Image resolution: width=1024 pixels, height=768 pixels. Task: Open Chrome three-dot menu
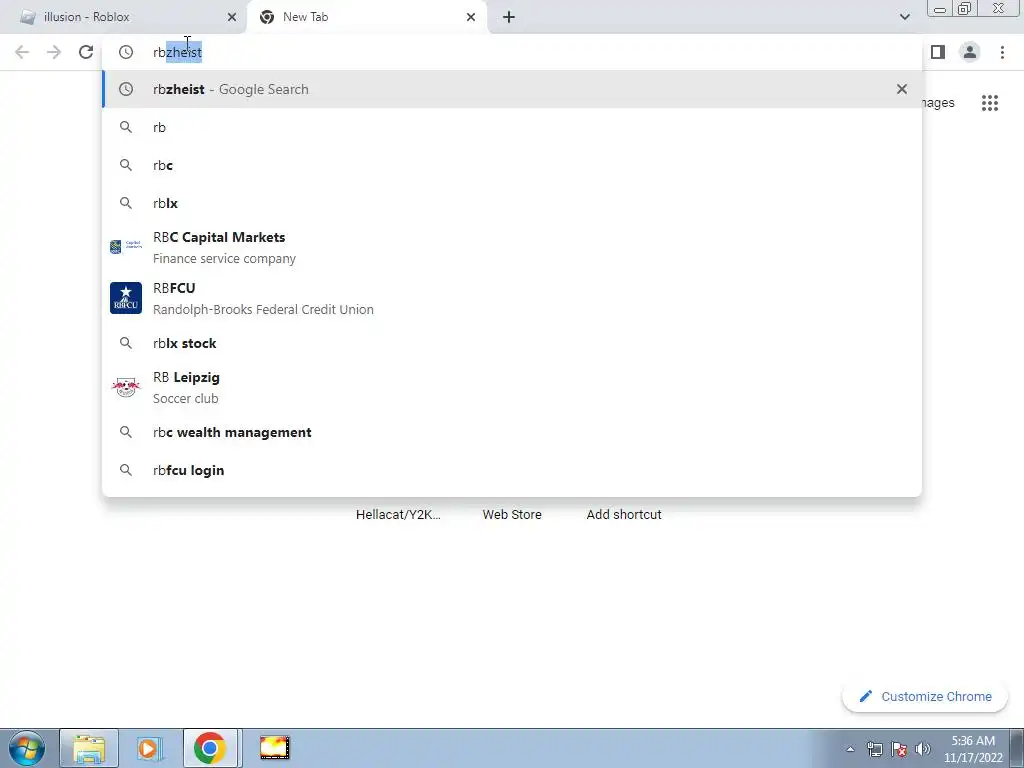[1002, 52]
